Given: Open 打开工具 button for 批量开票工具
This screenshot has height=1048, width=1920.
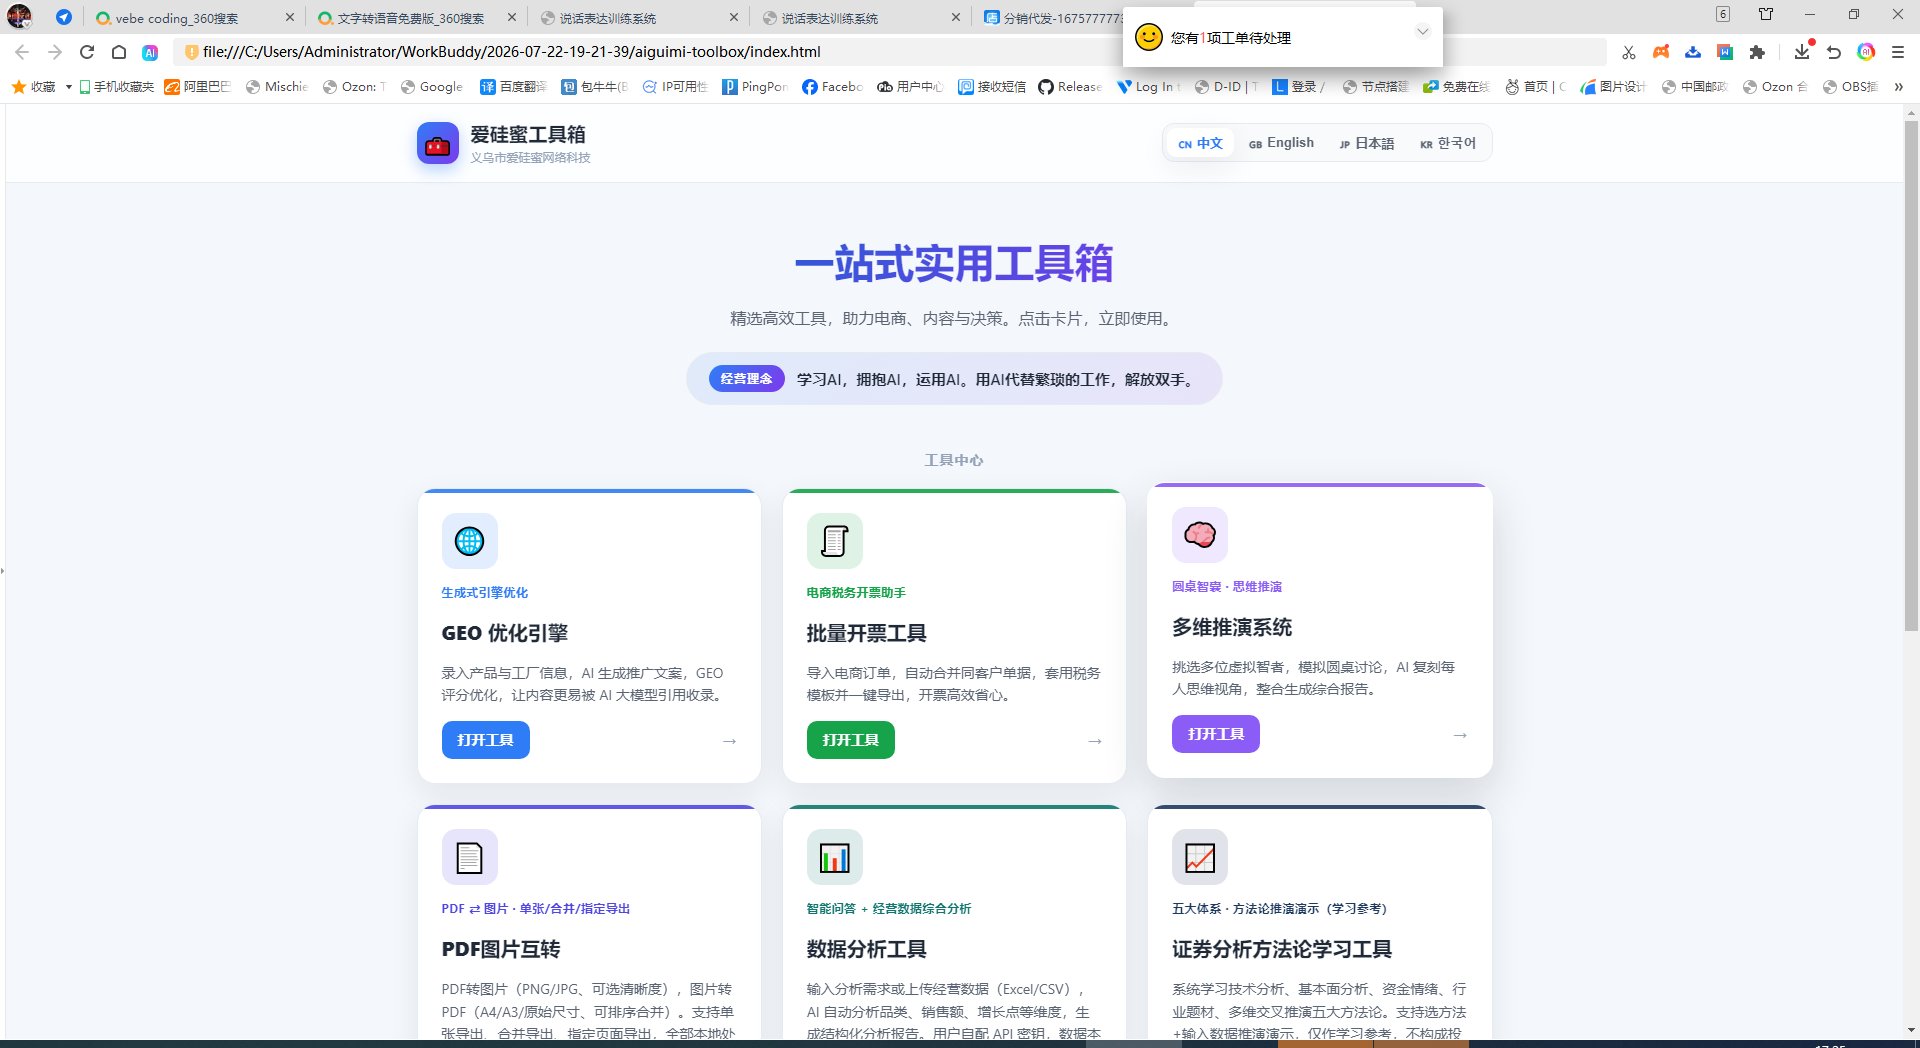Looking at the screenshot, I should point(850,740).
